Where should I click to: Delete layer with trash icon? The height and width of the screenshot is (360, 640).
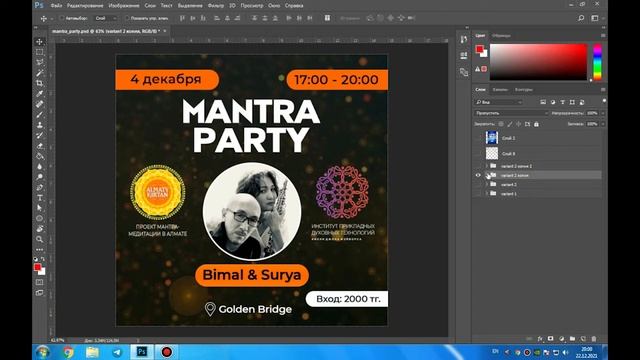pyautogui.click(x=594, y=339)
